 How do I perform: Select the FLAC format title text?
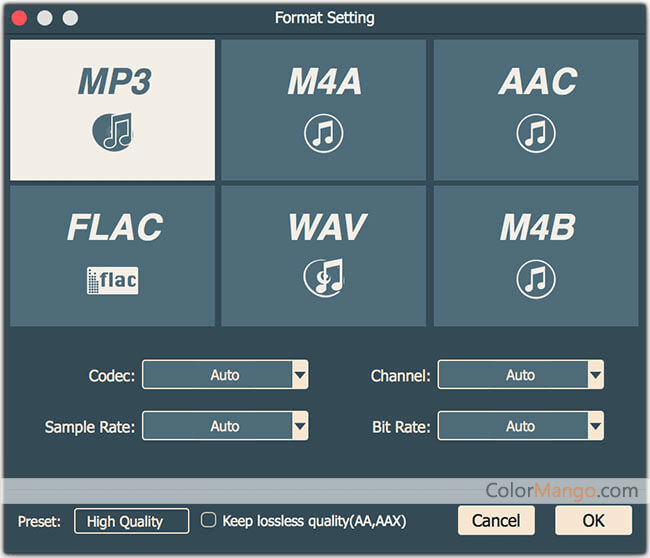(112, 229)
